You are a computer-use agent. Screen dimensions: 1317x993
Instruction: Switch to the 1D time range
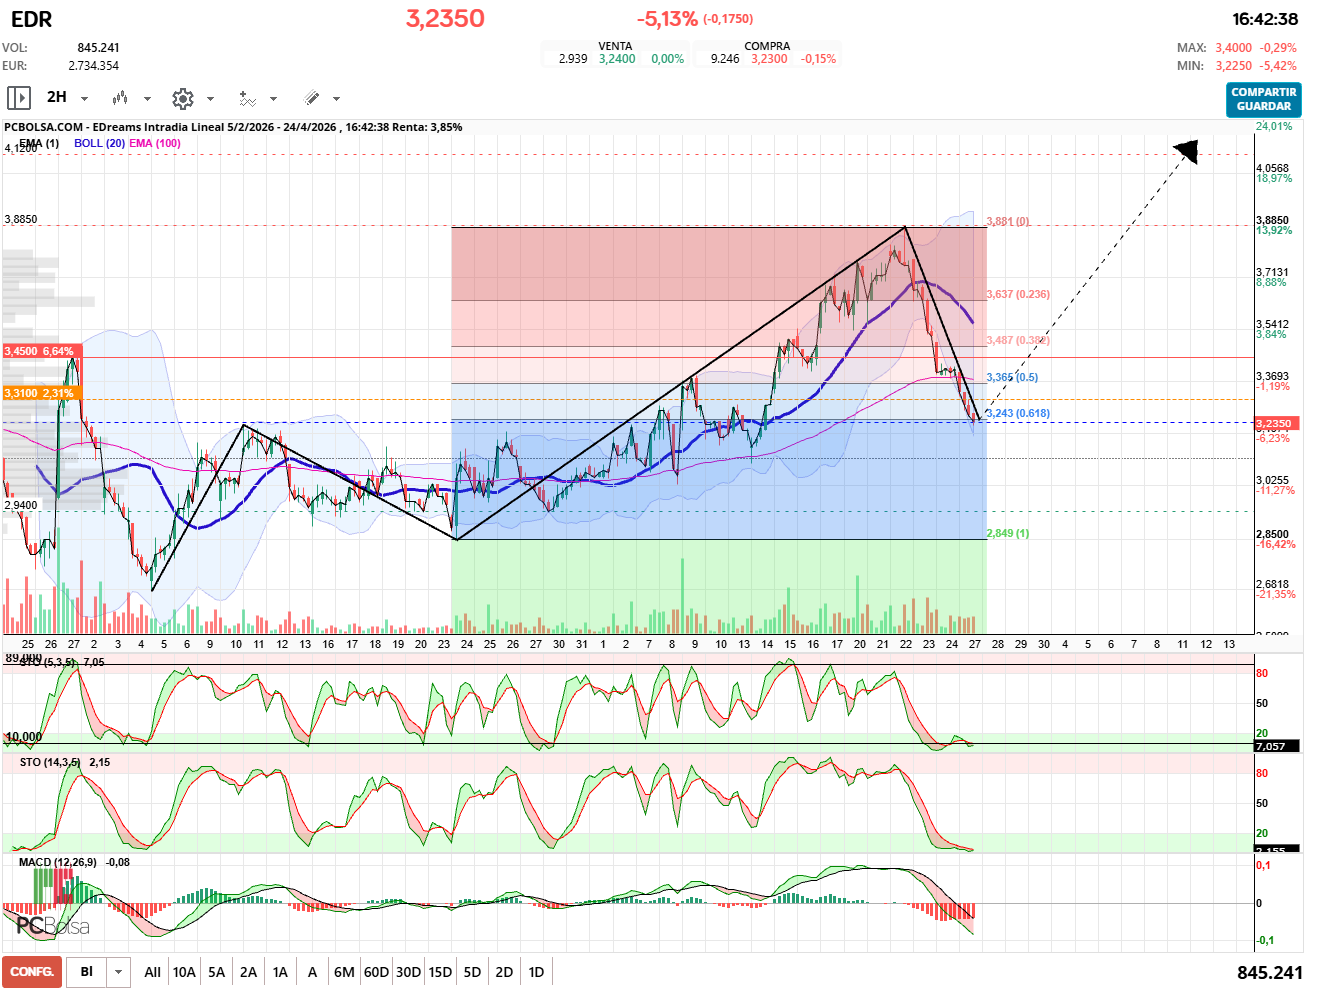point(536,972)
